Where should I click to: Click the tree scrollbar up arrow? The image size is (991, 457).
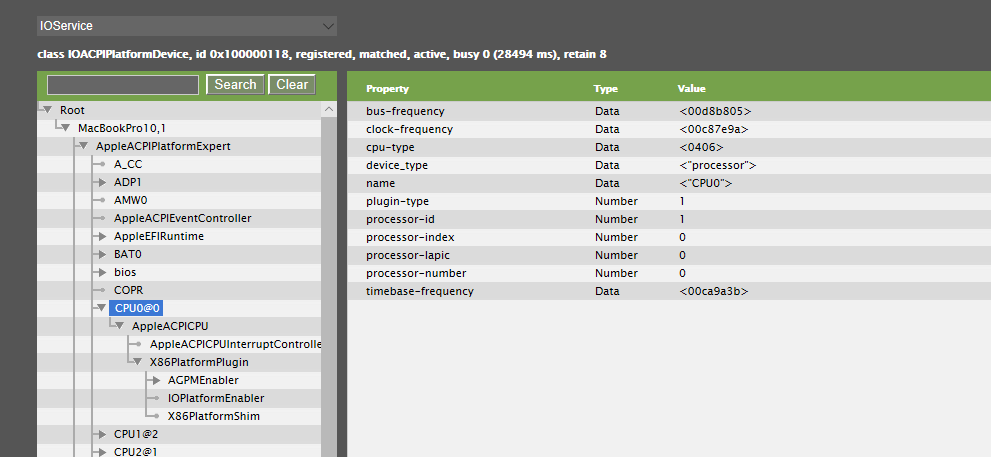329,109
